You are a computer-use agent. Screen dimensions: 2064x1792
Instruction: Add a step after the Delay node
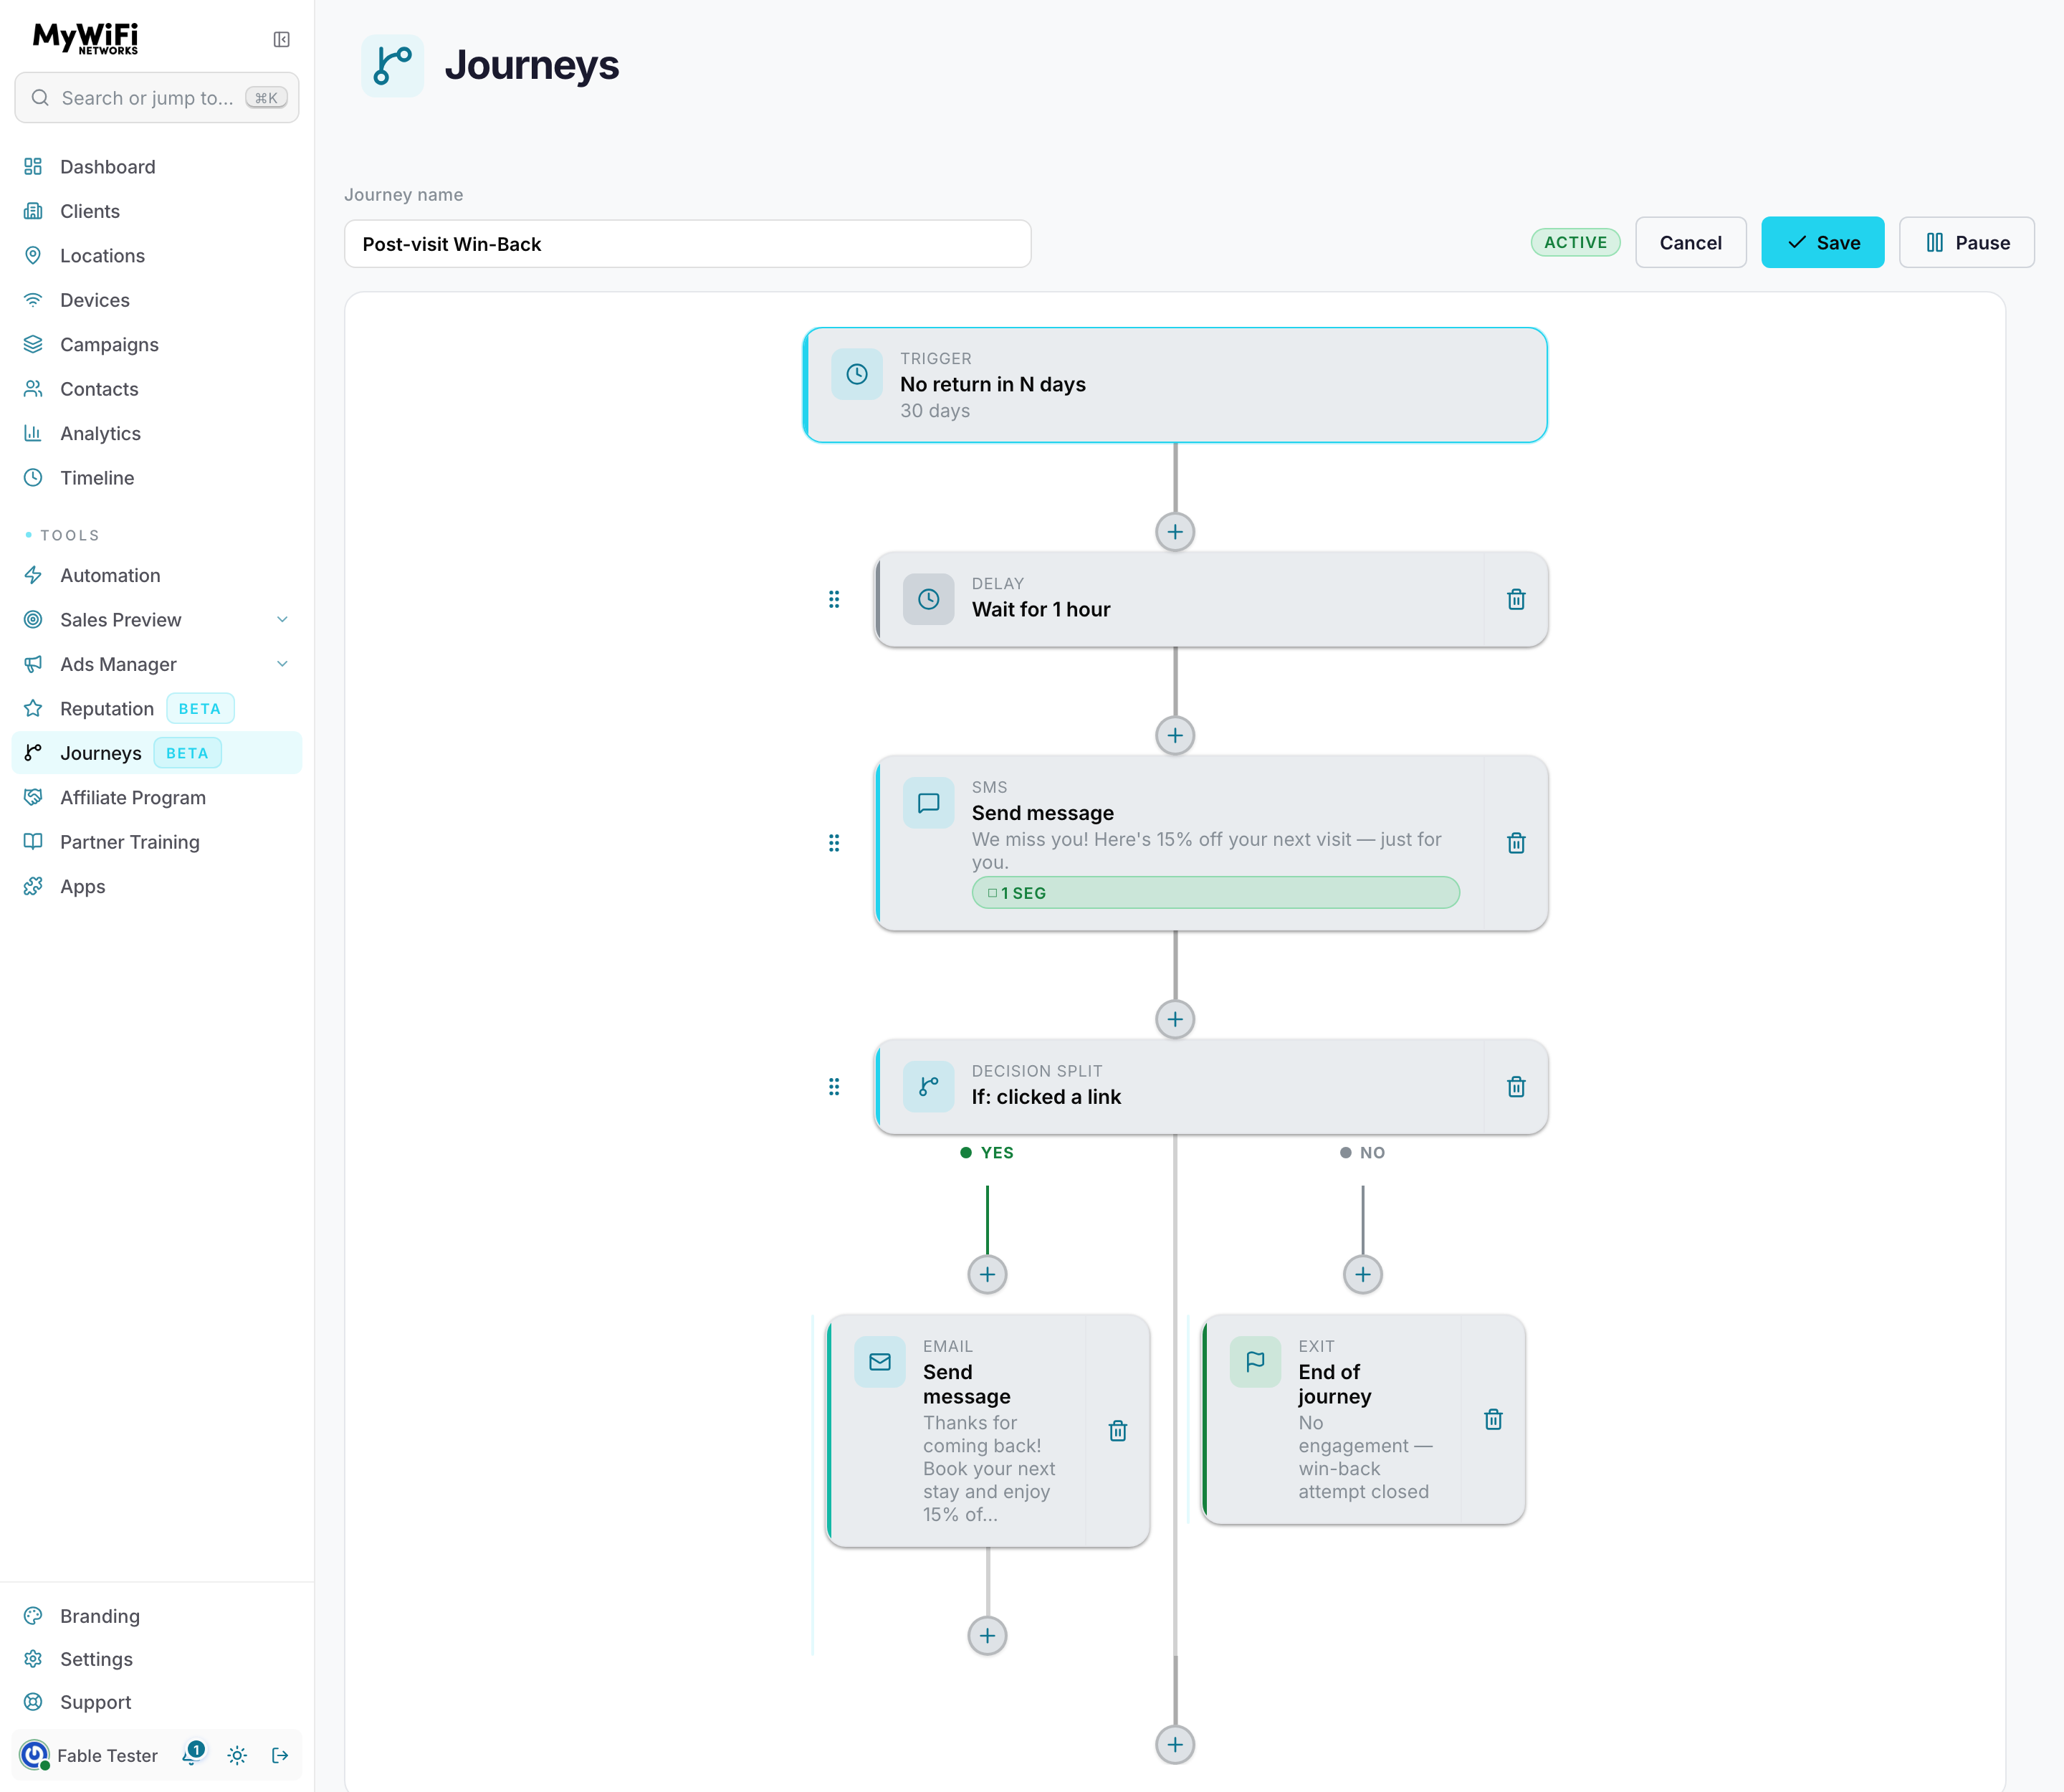click(1175, 735)
